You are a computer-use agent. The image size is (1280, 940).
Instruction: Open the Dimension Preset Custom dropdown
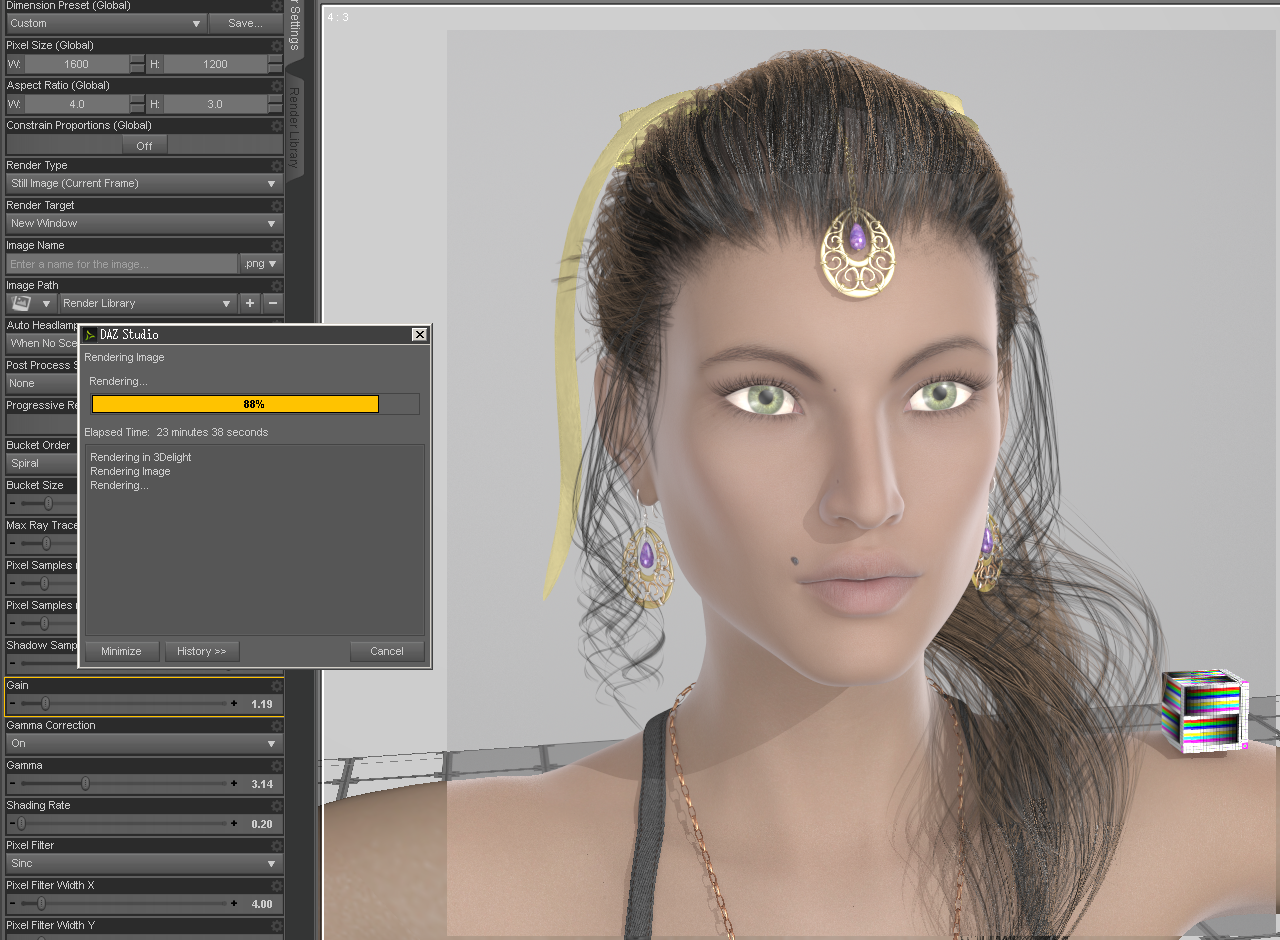coord(106,23)
